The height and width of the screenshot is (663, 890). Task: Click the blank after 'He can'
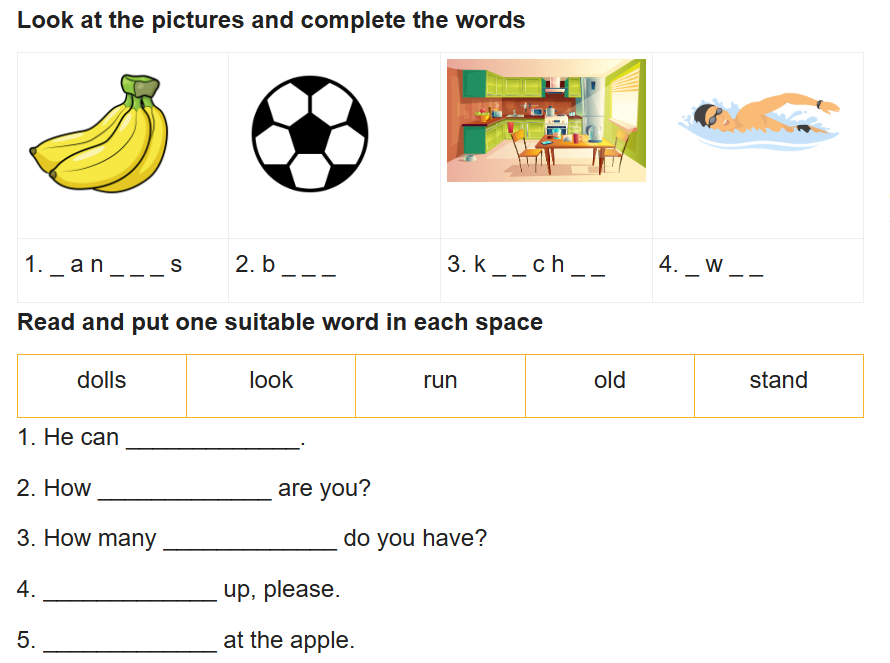click(213, 439)
